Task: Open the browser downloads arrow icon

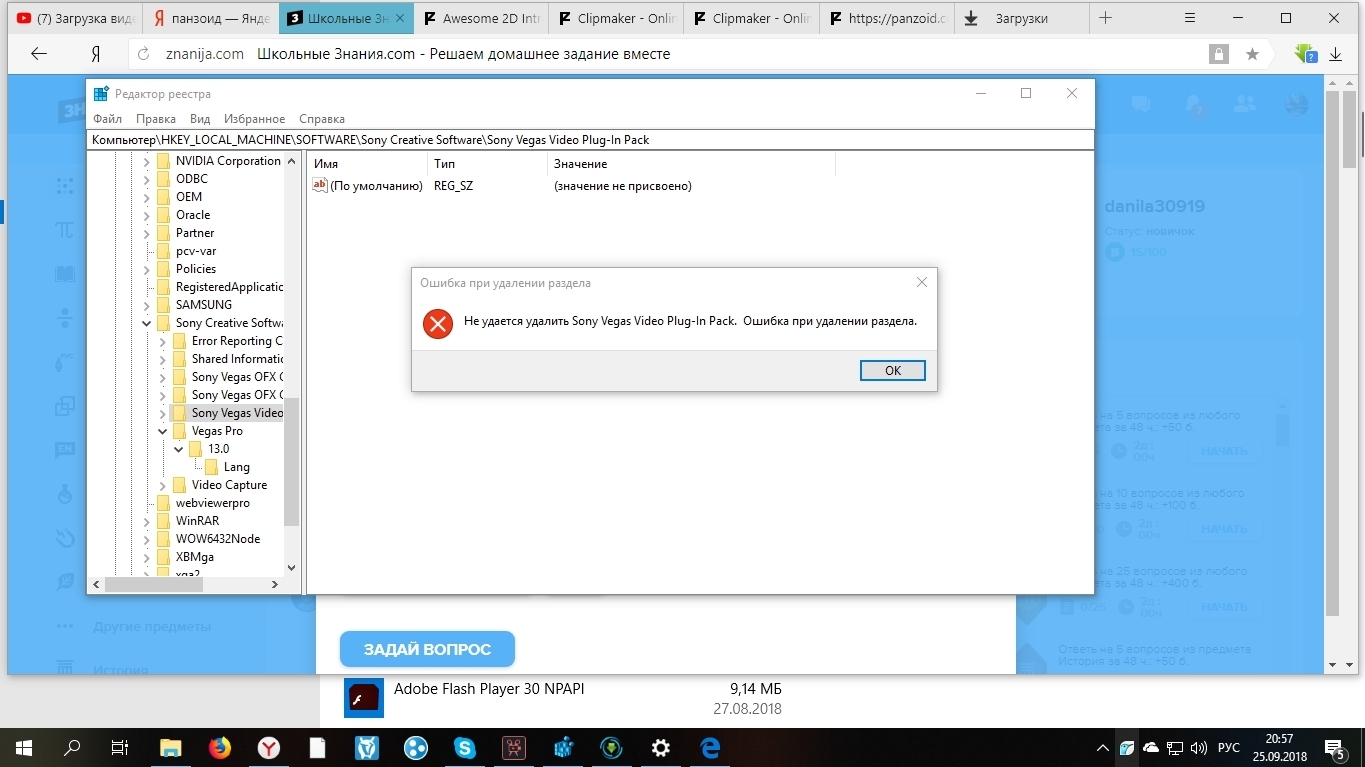Action: pos(1335,54)
